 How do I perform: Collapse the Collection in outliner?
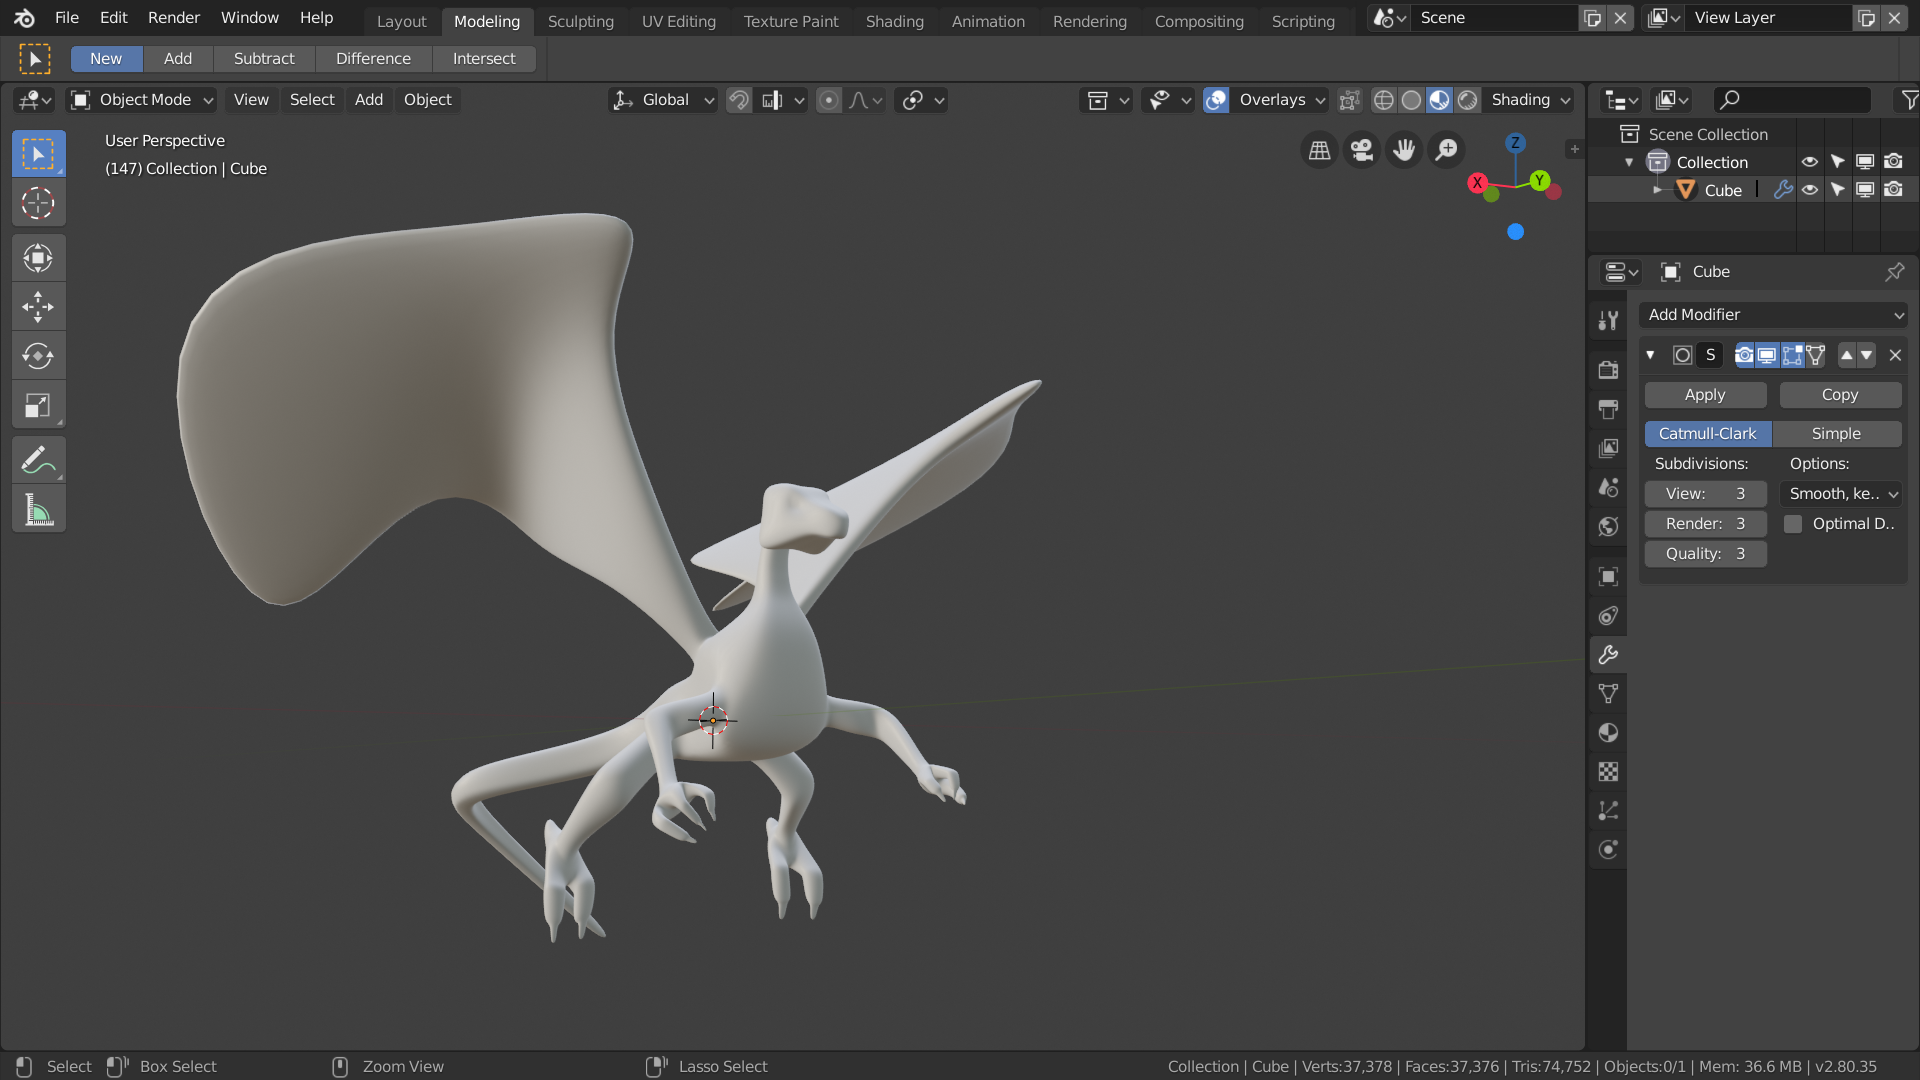1629,162
